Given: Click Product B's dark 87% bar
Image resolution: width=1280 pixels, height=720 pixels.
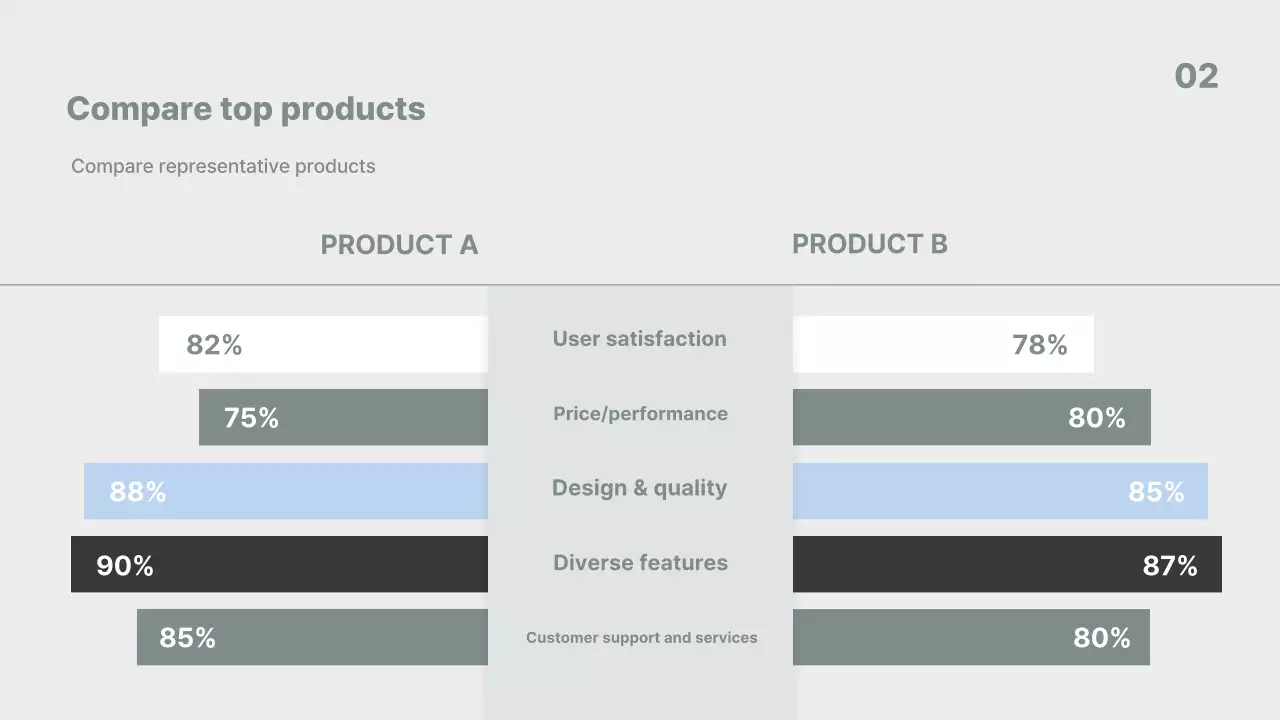Looking at the screenshot, I should (1007, 564).
